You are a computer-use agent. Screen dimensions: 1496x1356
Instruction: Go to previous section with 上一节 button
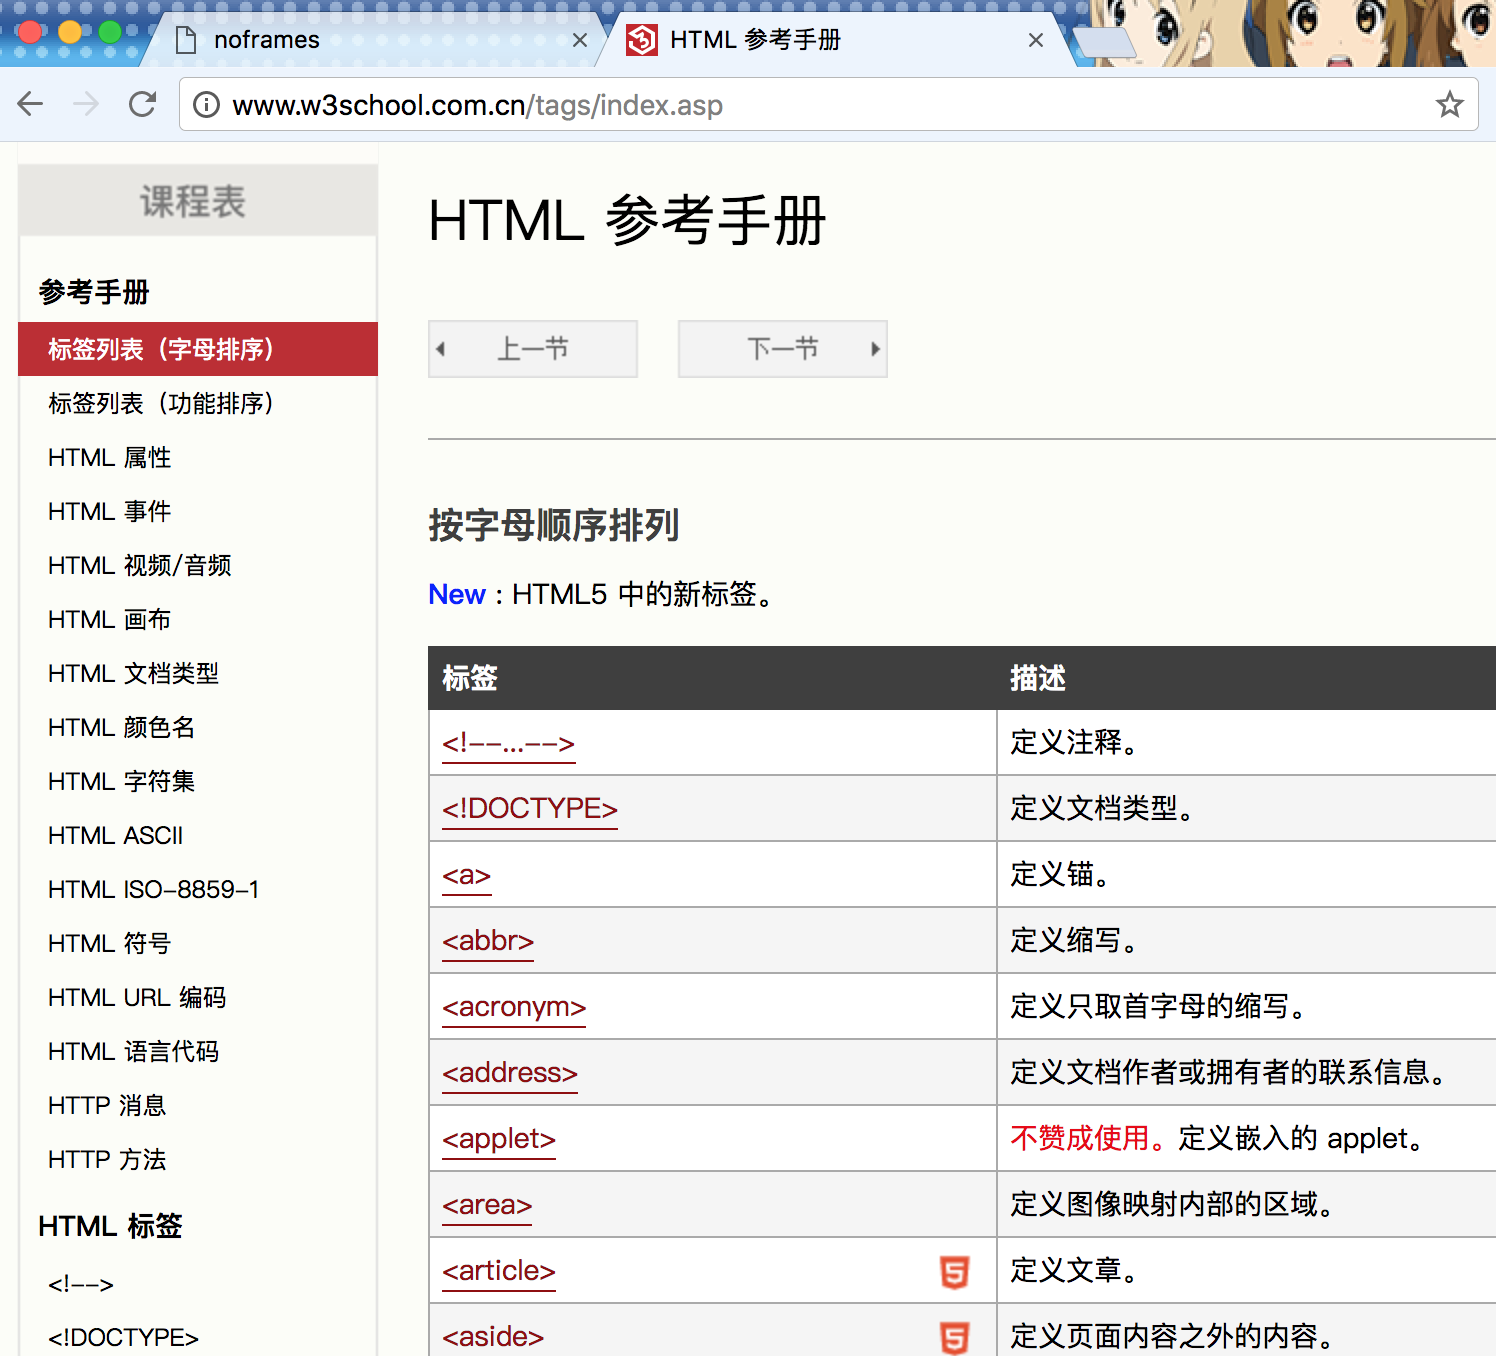pyautogui.click(x=533, y=349)
